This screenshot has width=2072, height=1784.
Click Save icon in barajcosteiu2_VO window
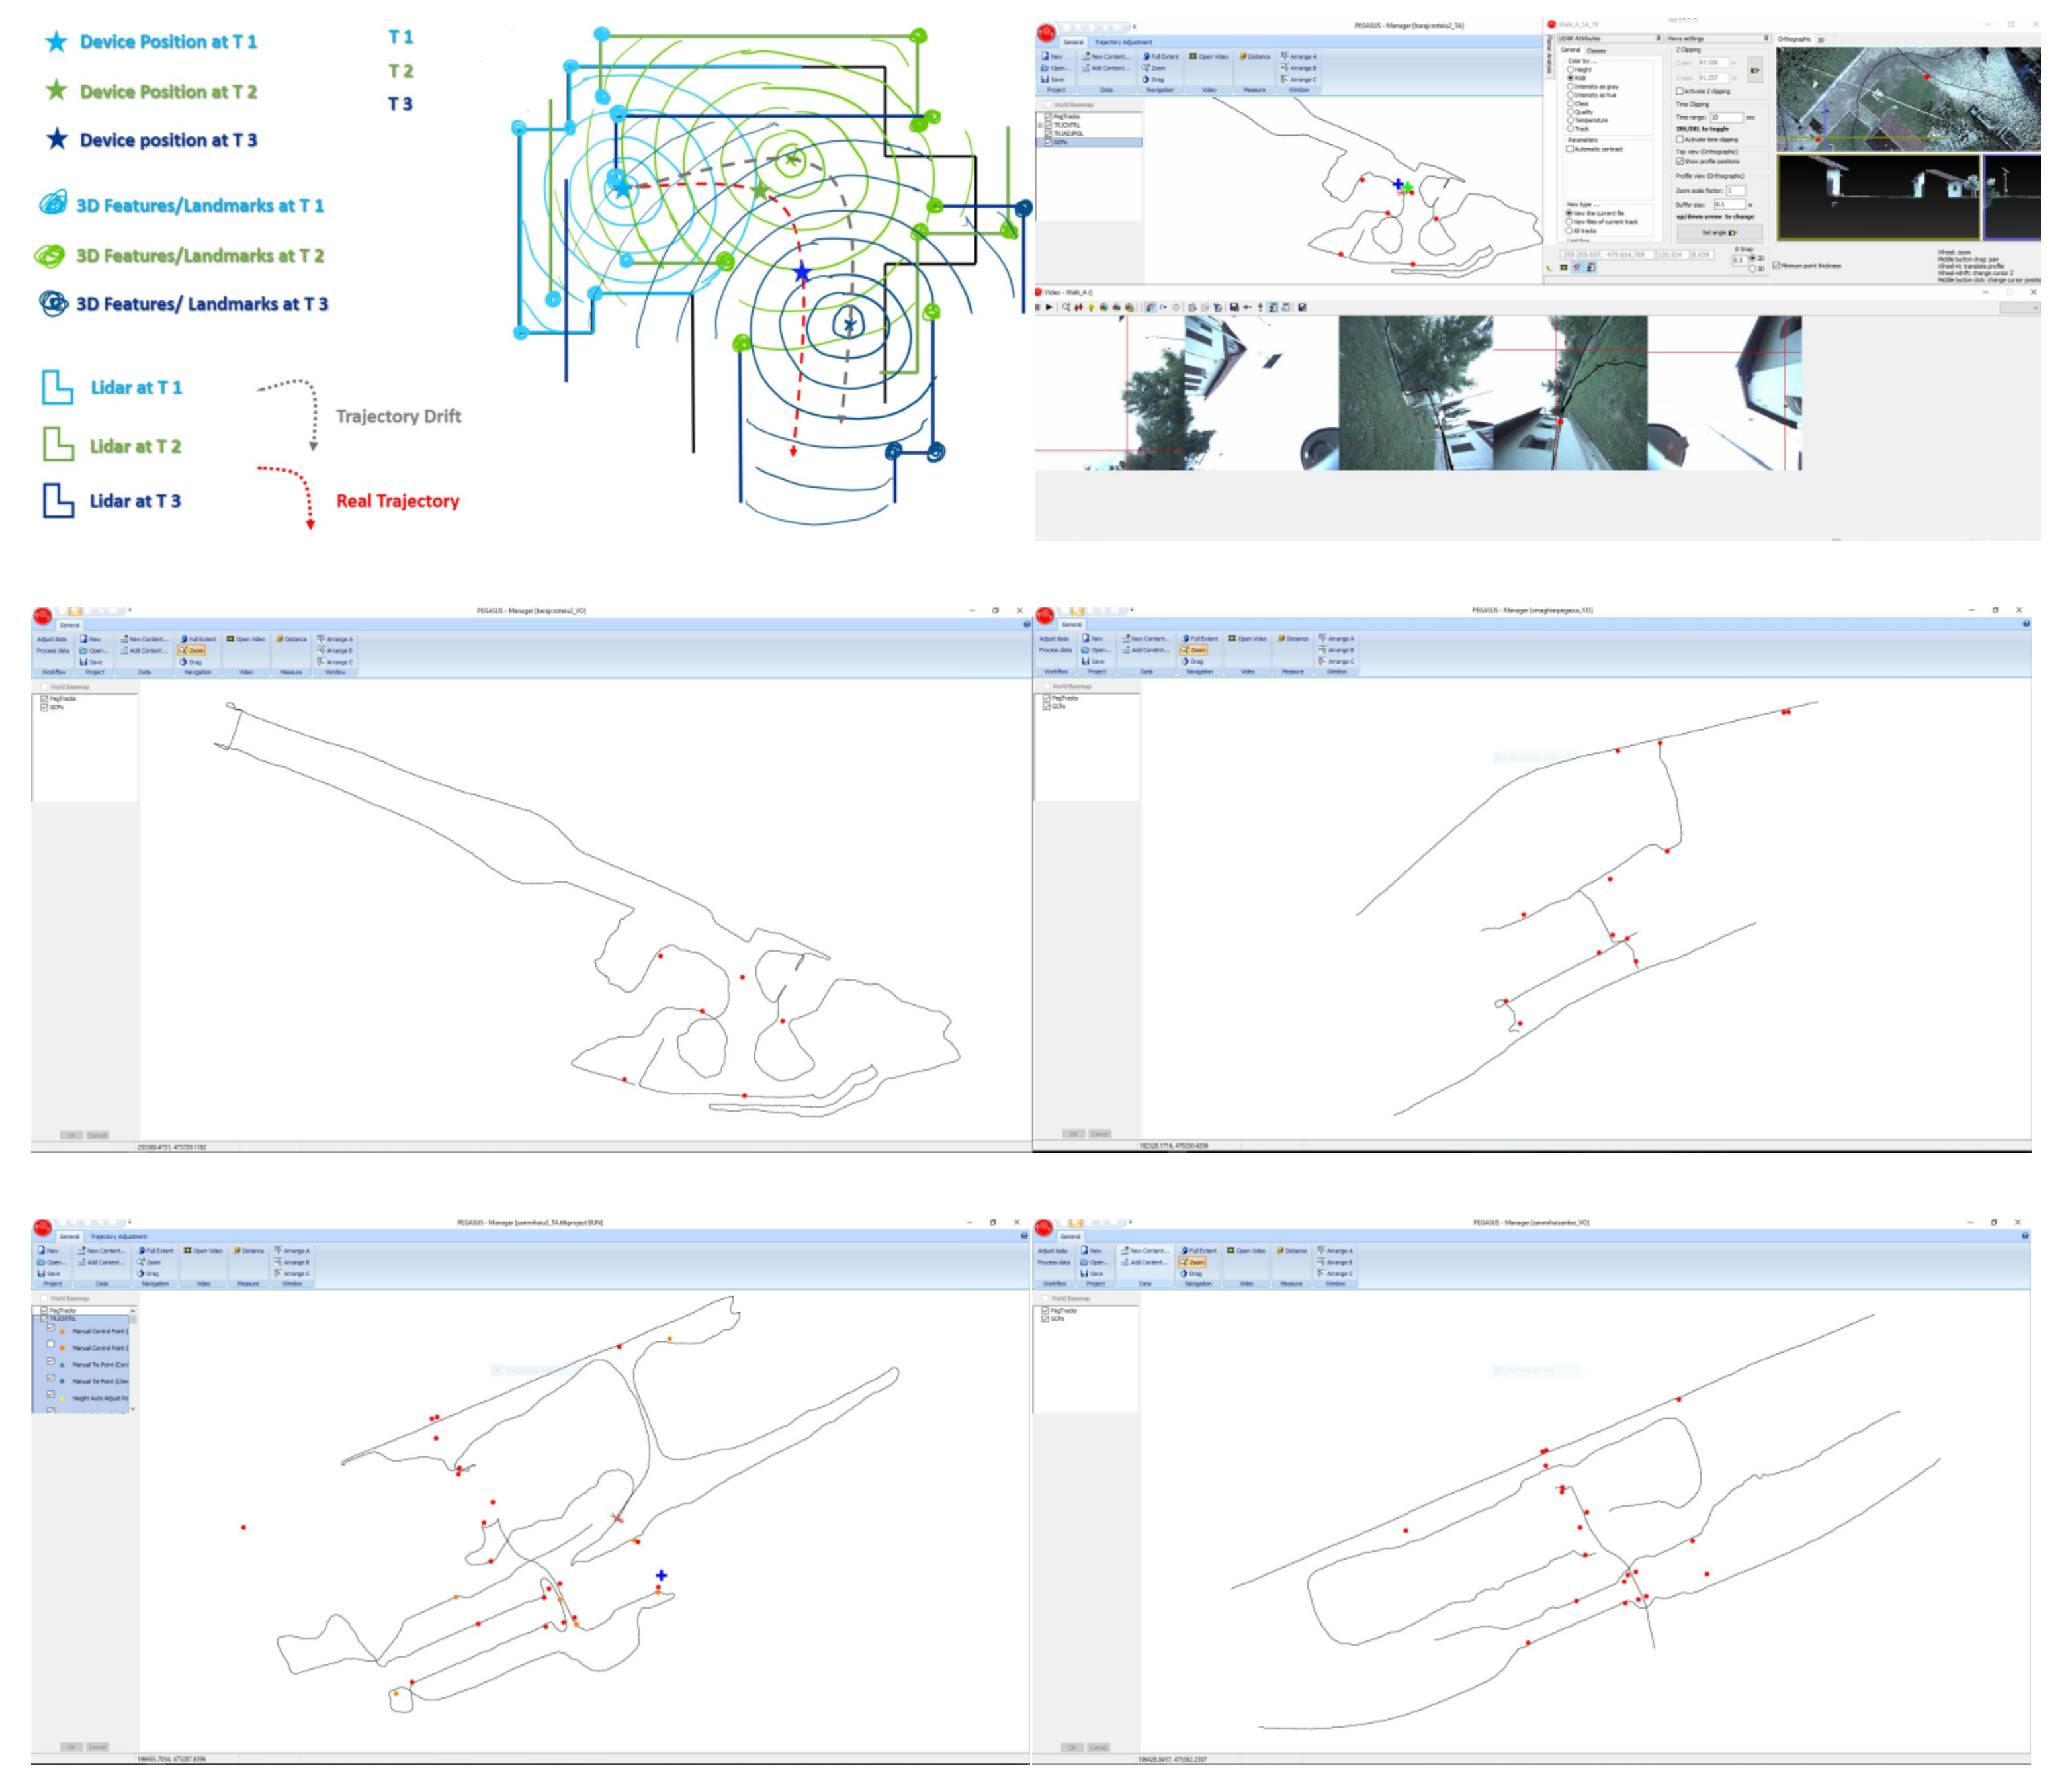click(91, 662)
